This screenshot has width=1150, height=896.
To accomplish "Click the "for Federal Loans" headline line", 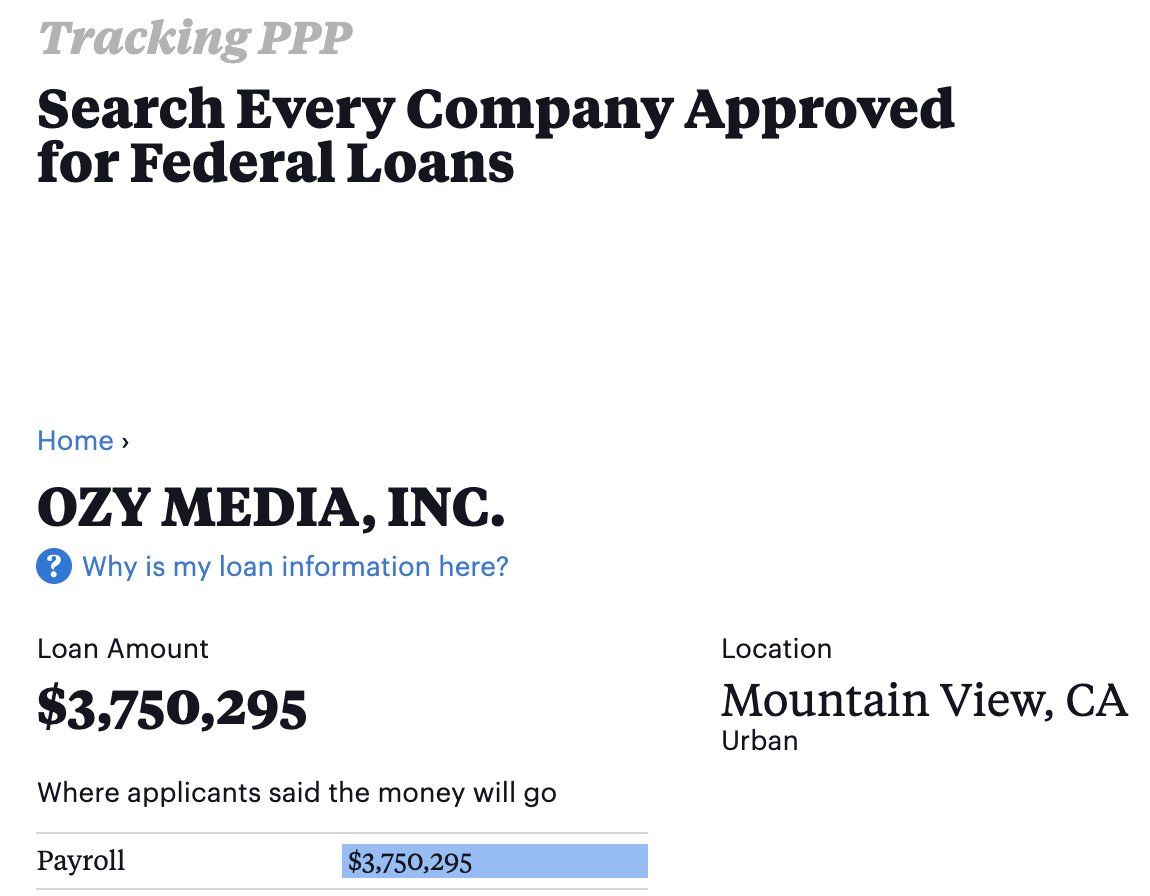I will pyautogui.click(x=275, y=163).
